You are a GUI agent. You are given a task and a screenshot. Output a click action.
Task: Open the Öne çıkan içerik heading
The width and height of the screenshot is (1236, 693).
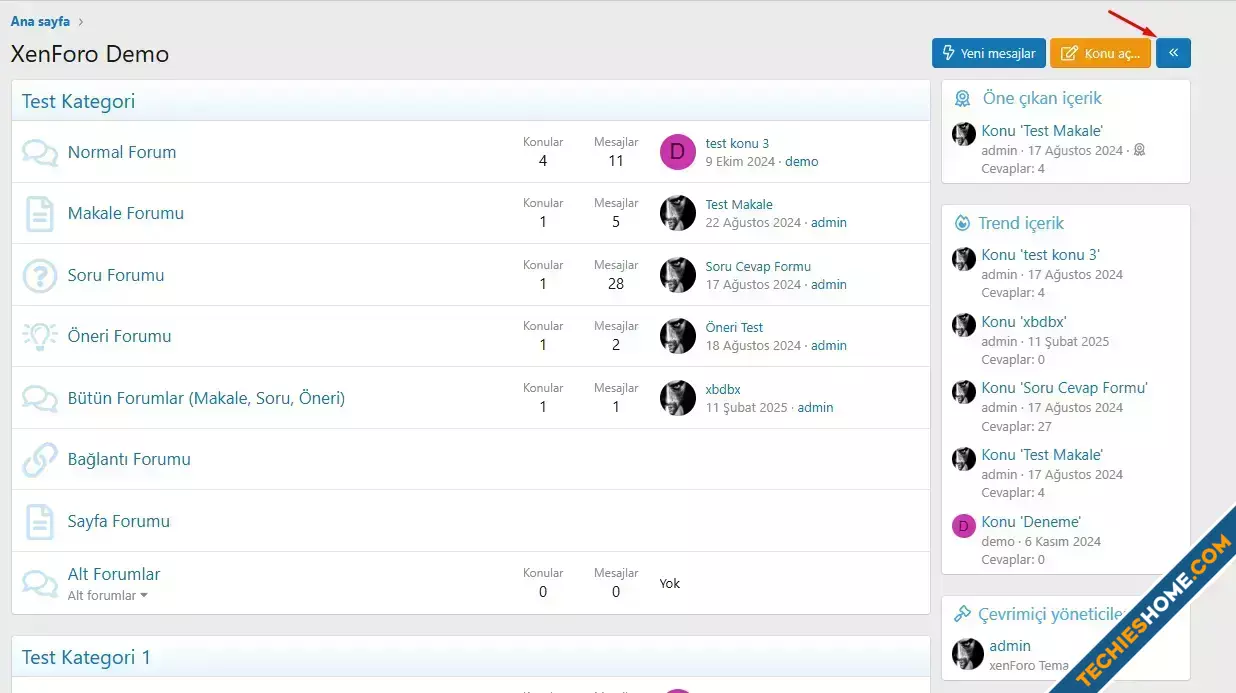pos(1042,98)
